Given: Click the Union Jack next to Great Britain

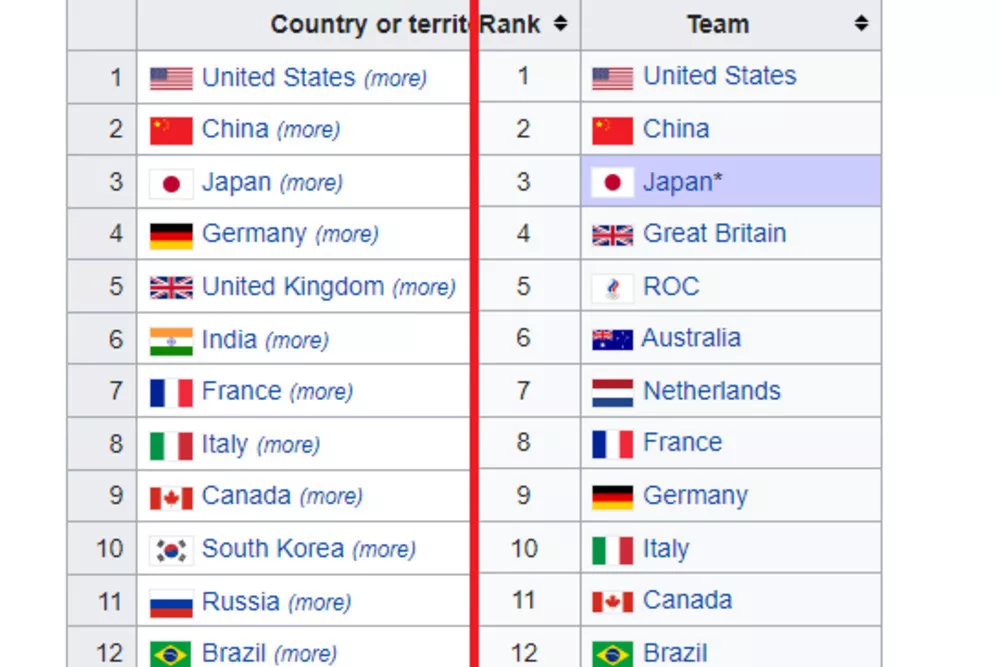Looking at the screenshot, I should [x=614, y=234].
